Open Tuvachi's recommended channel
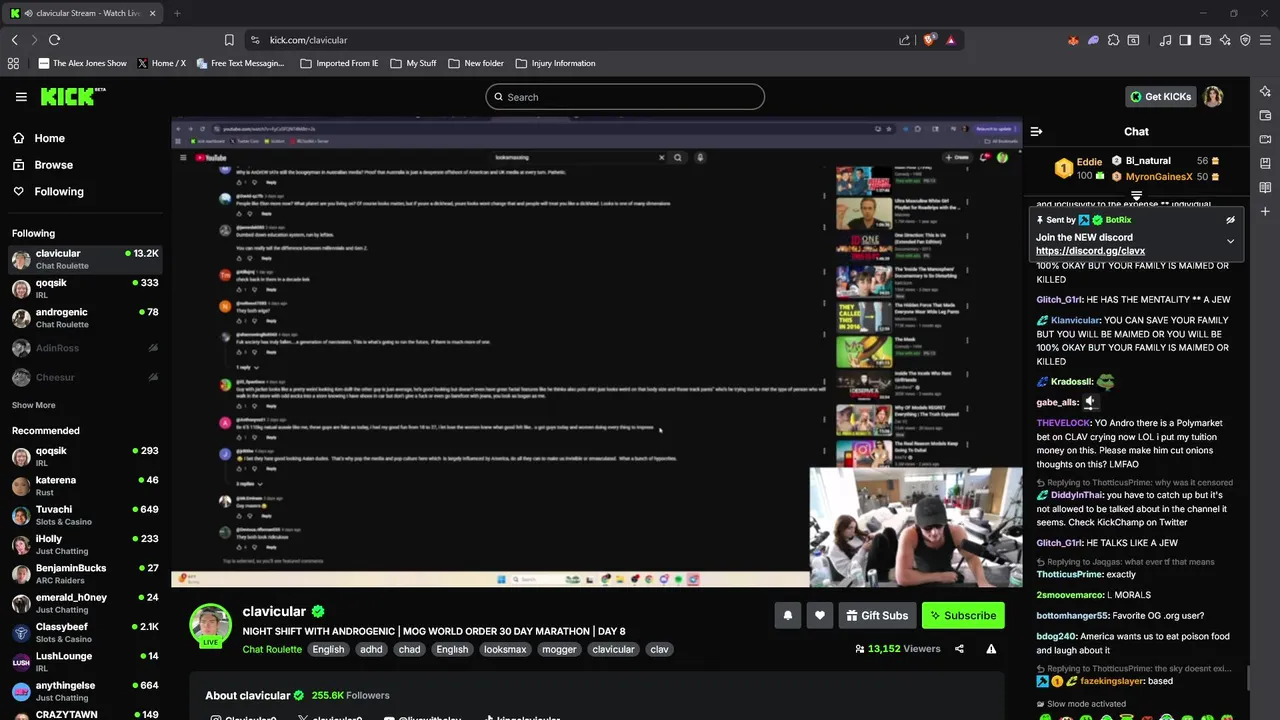Image resolution: width=1280 pixels, height=720 pixels. [85, 515]
